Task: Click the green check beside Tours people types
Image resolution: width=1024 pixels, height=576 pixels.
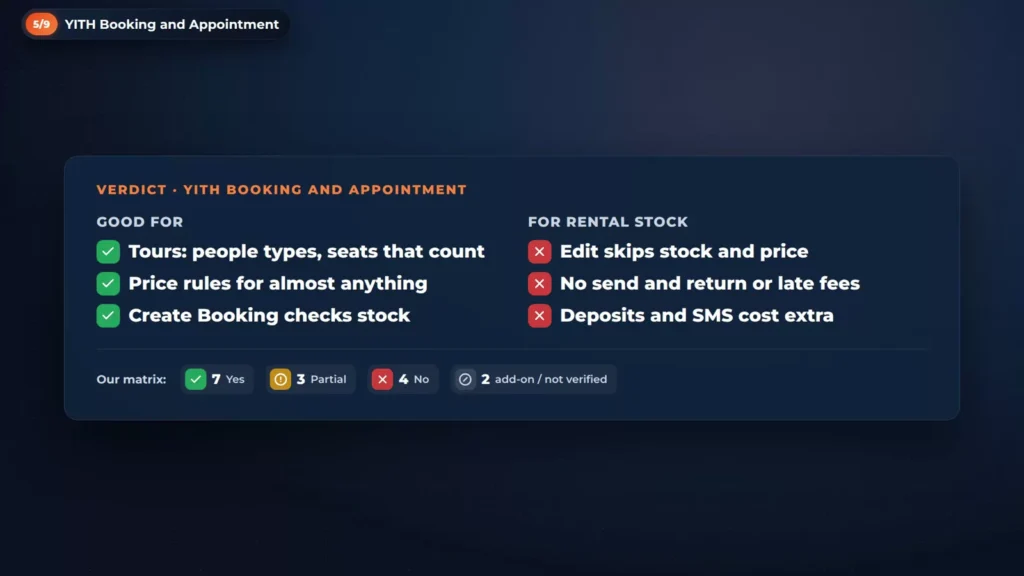Action: click(x=108, y=251)
